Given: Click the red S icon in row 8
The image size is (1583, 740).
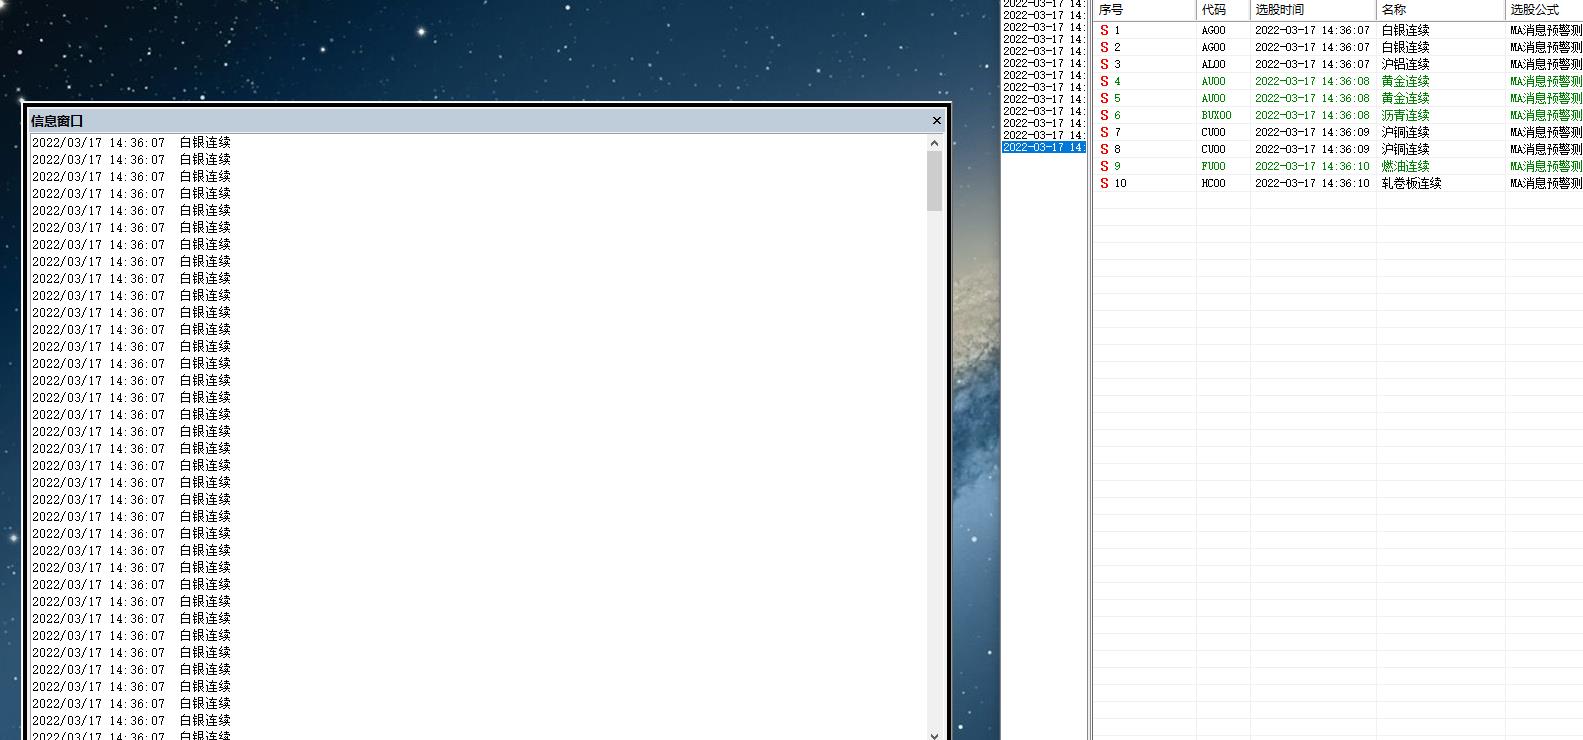Looking at the screenshot, I should 1104,149.
